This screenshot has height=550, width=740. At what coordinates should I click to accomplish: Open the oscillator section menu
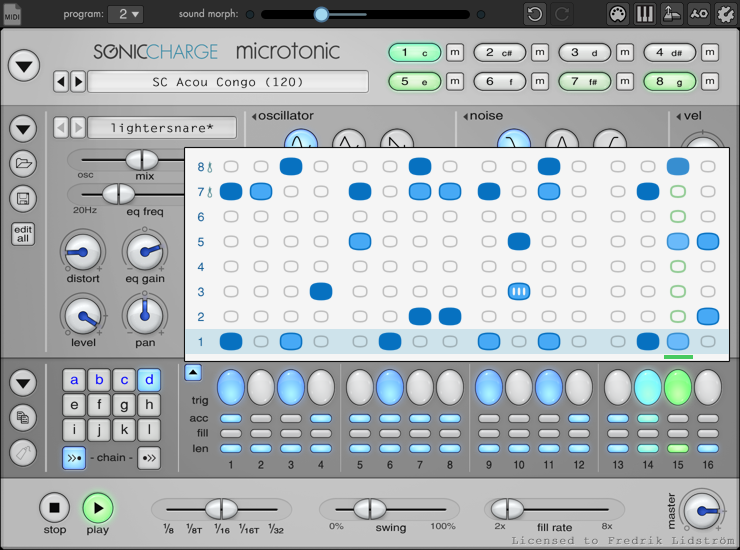(x=282, y=116)
